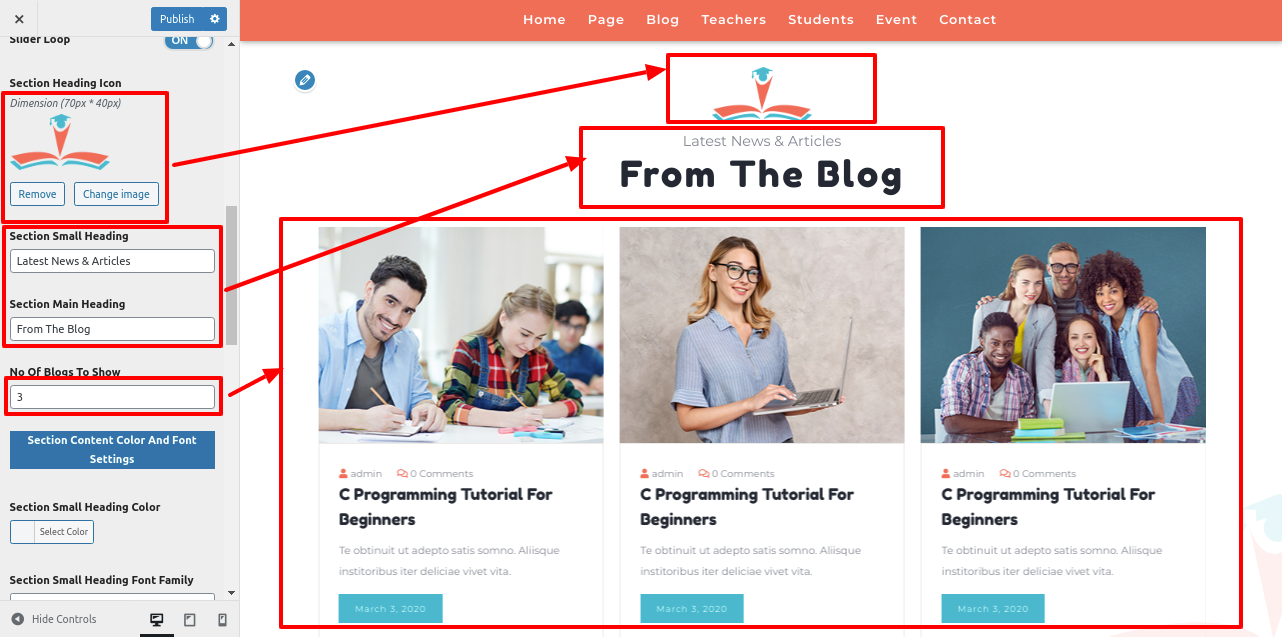Select the heading icon thumbnail in sidebar
Image resolution: width=1282 pixels, height=637 pixels.
coord(60,141)
